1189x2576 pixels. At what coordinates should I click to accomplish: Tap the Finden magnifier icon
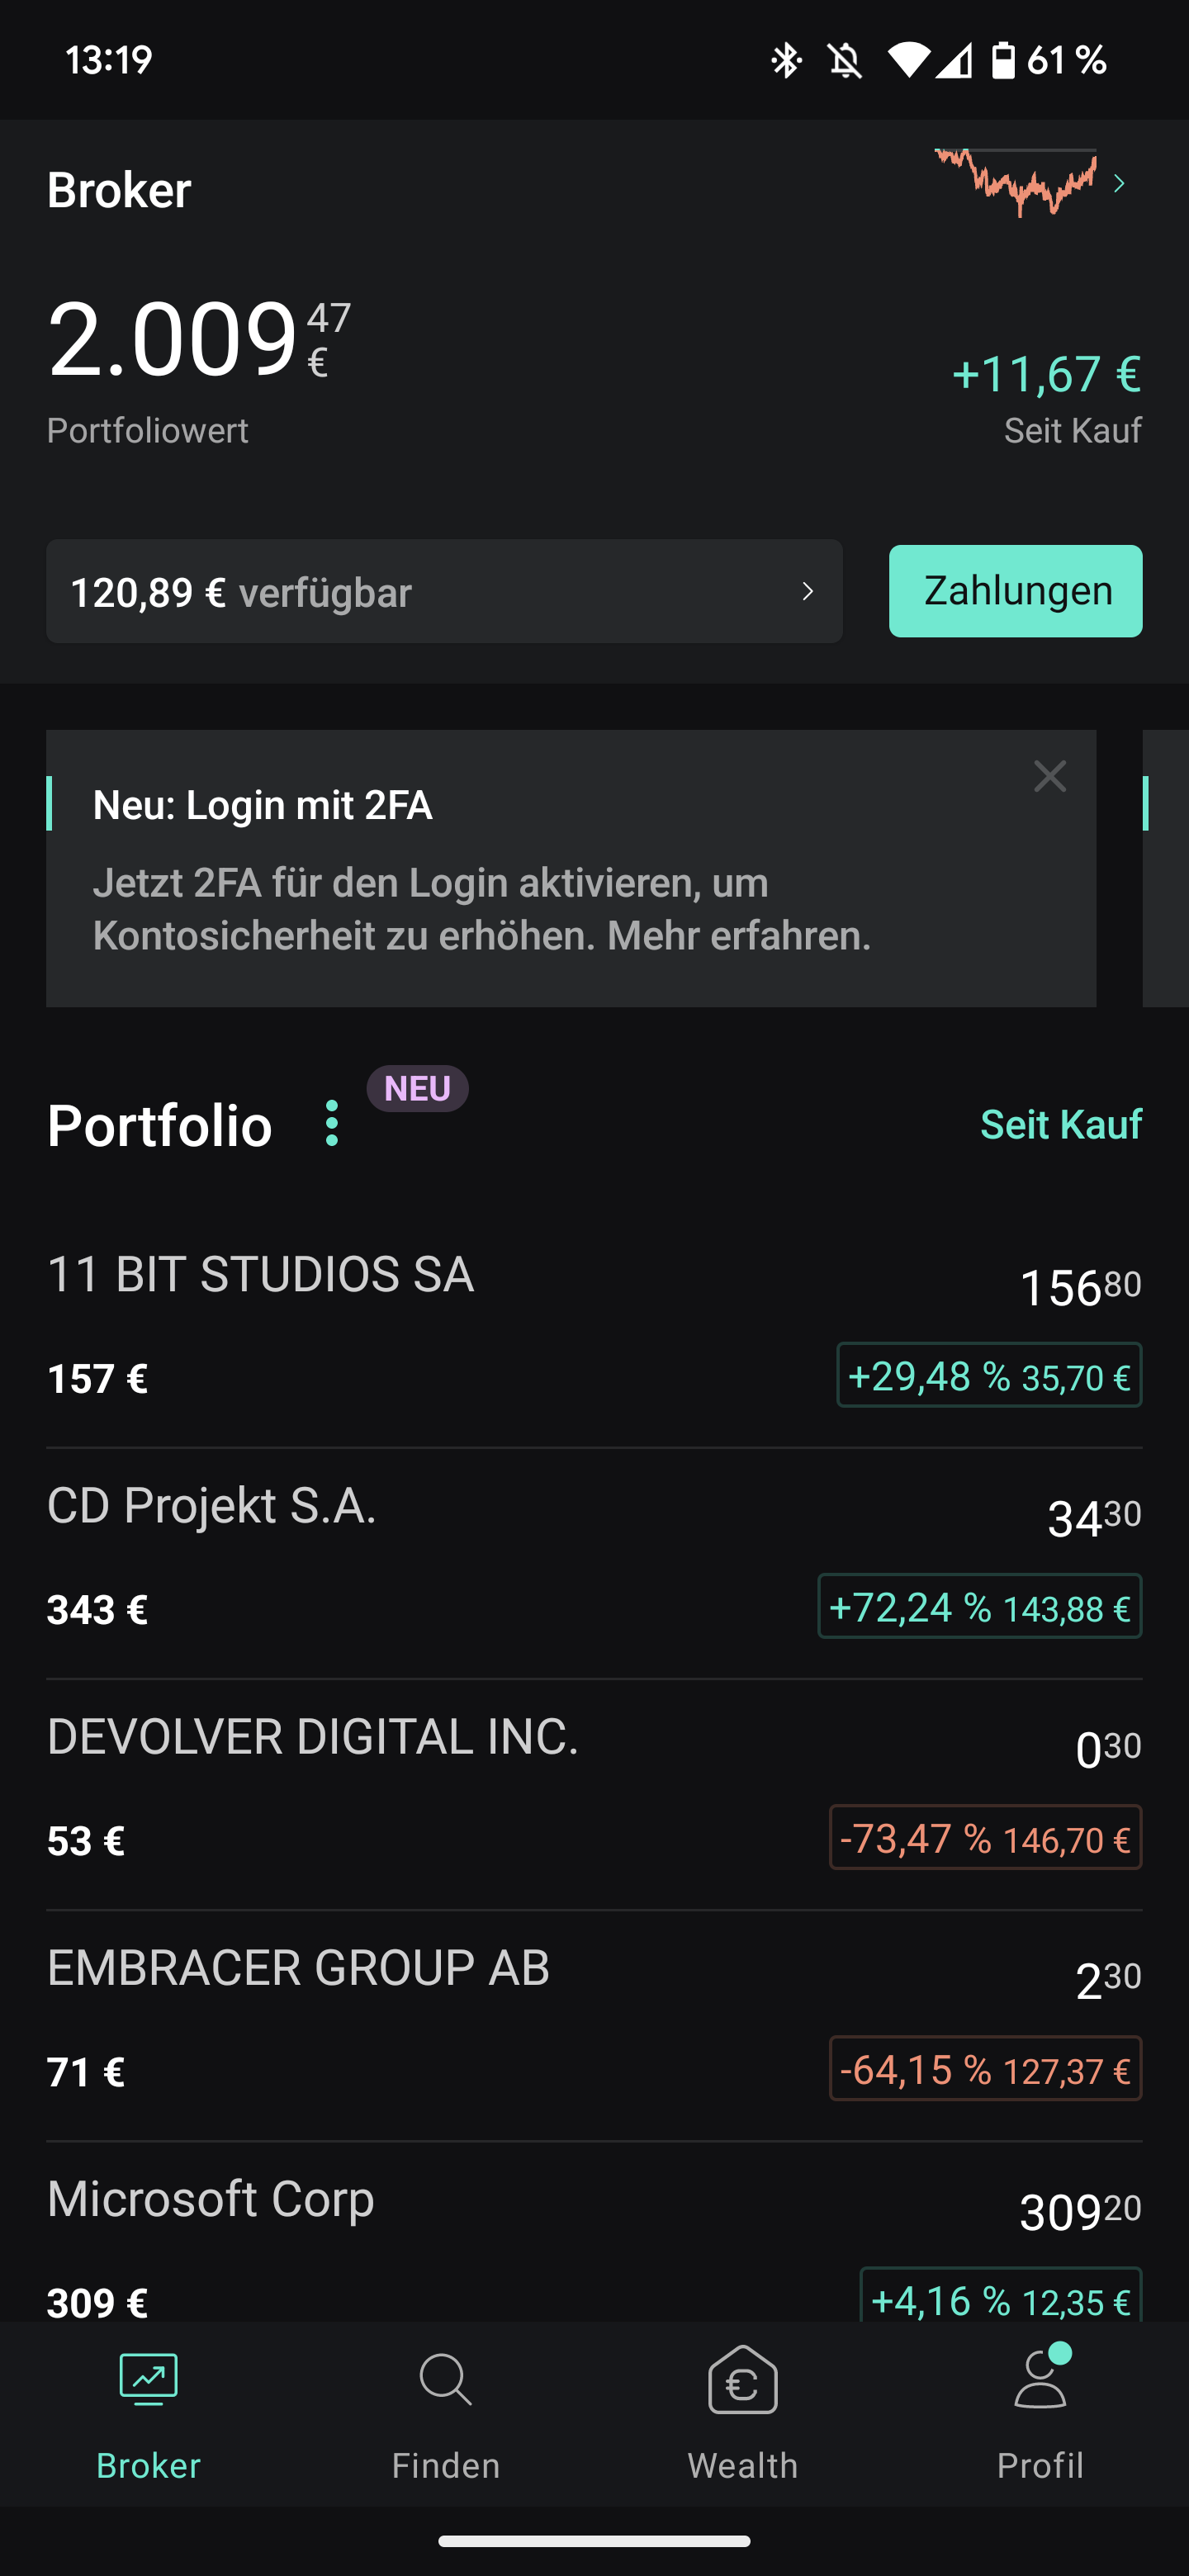pyautogui.click(x=445, y=2380)
